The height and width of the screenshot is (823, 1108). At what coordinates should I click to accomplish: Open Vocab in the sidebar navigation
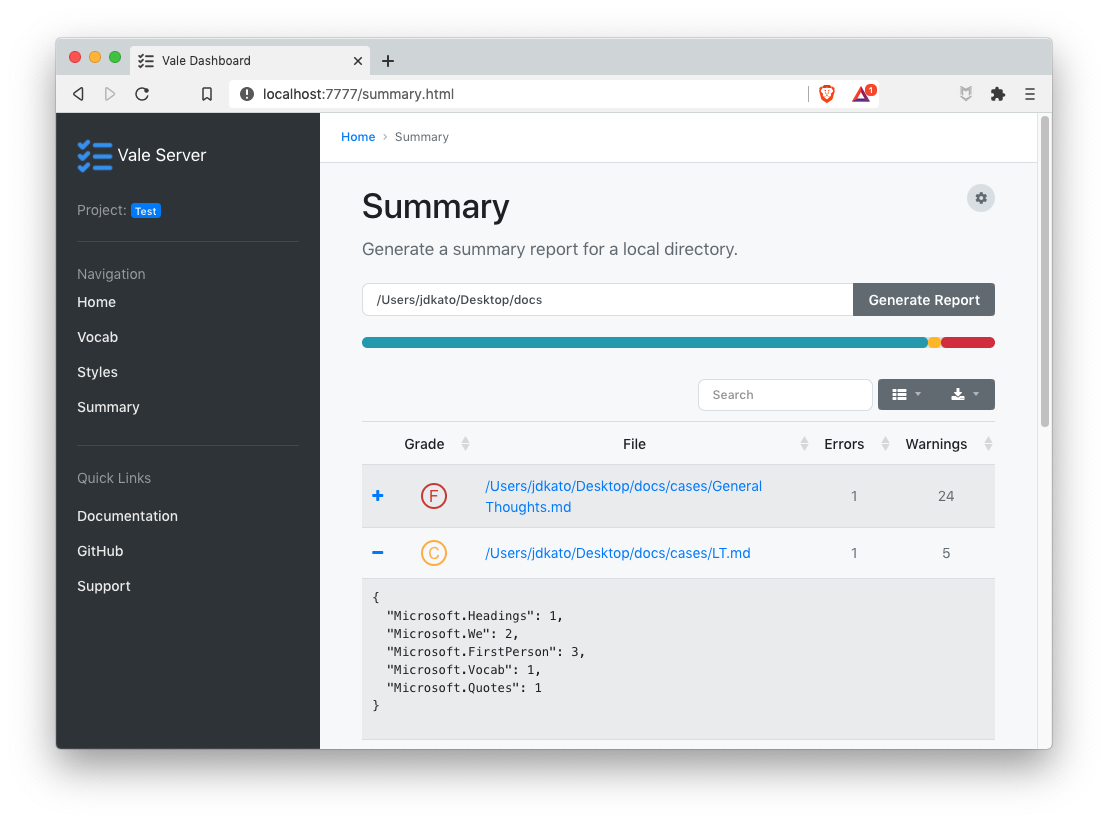click(98, 337)
